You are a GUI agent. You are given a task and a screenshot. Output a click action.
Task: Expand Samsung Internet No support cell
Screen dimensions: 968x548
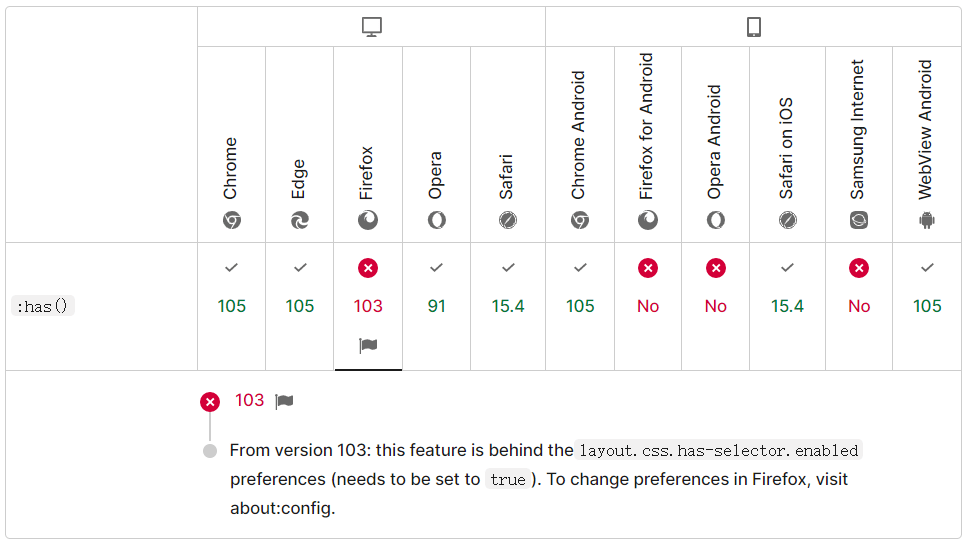click(859, 307)
